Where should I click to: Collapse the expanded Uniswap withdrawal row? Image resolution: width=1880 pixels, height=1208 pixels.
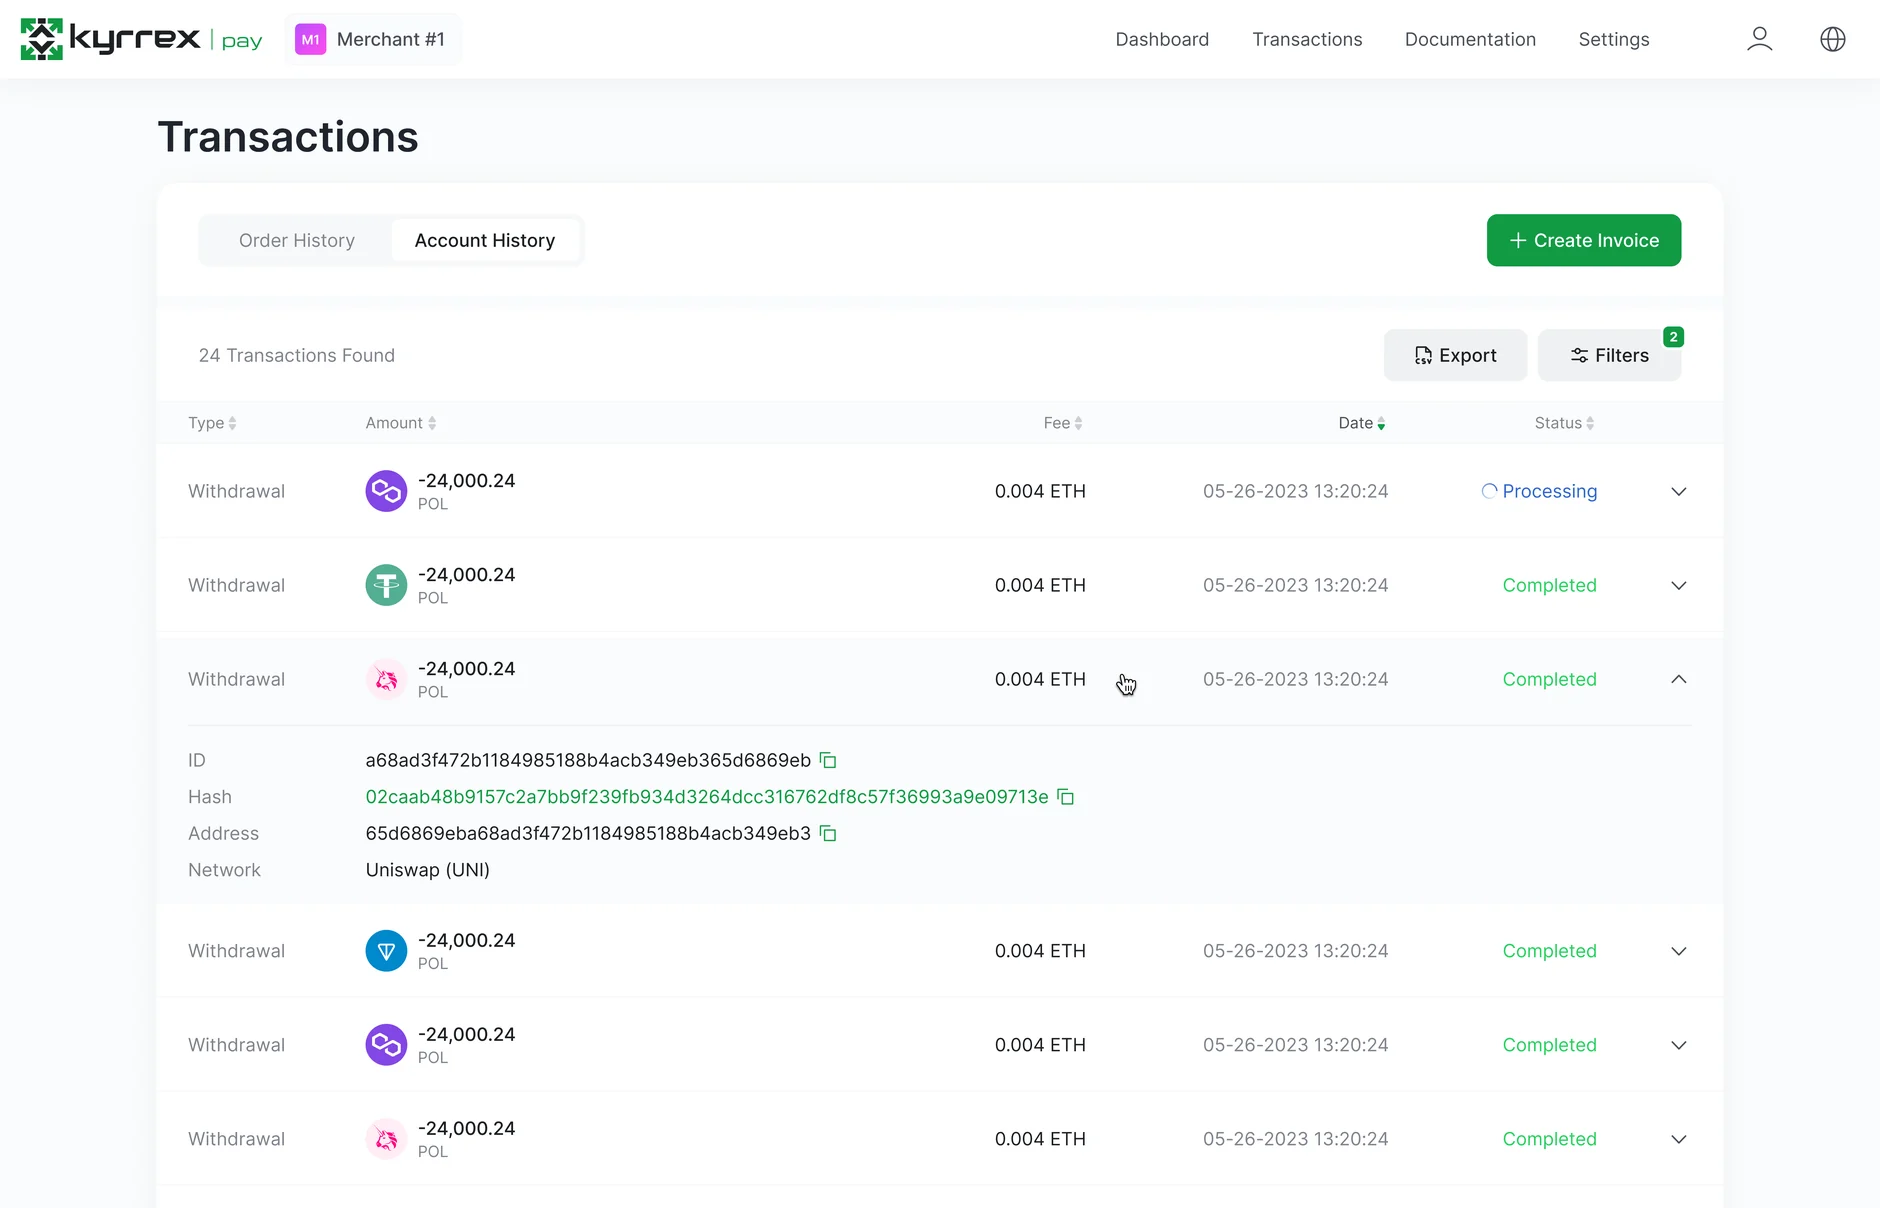[1679, 679]
